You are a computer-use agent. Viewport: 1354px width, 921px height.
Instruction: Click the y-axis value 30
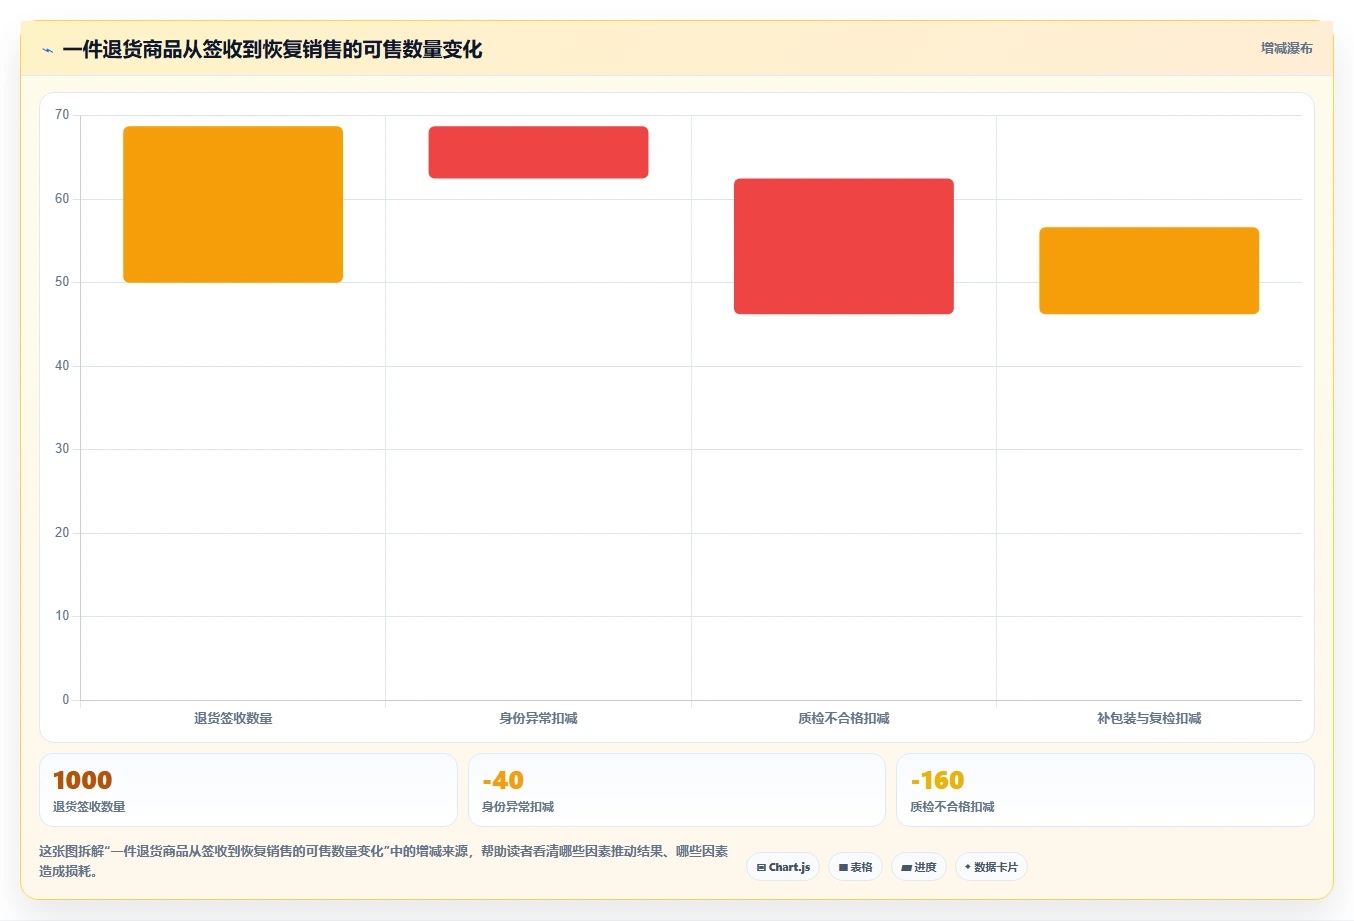[x=62, y=449]
